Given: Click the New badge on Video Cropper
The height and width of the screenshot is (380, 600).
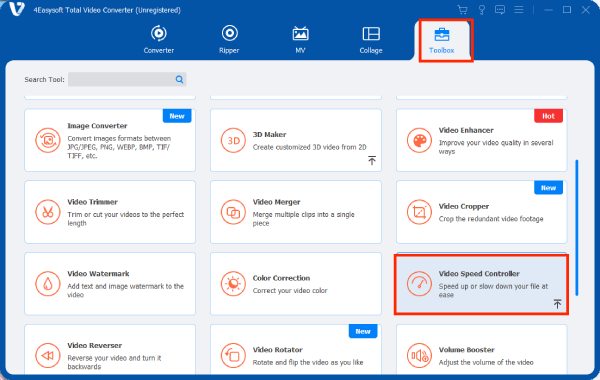Looking at the screenshot, I should tap(548, 188).
